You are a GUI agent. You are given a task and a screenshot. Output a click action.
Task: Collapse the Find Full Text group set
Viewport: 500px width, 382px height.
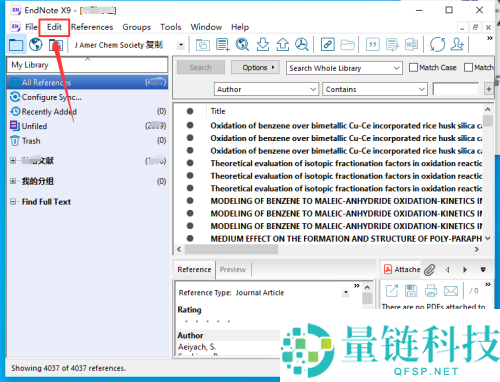click(x=13, y=202)
